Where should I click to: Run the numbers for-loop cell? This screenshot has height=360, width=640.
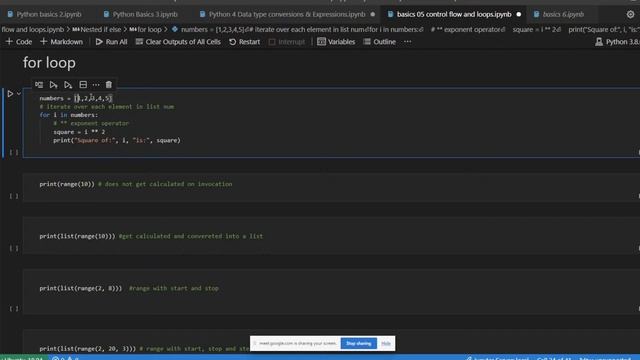[x=10, y=94]
